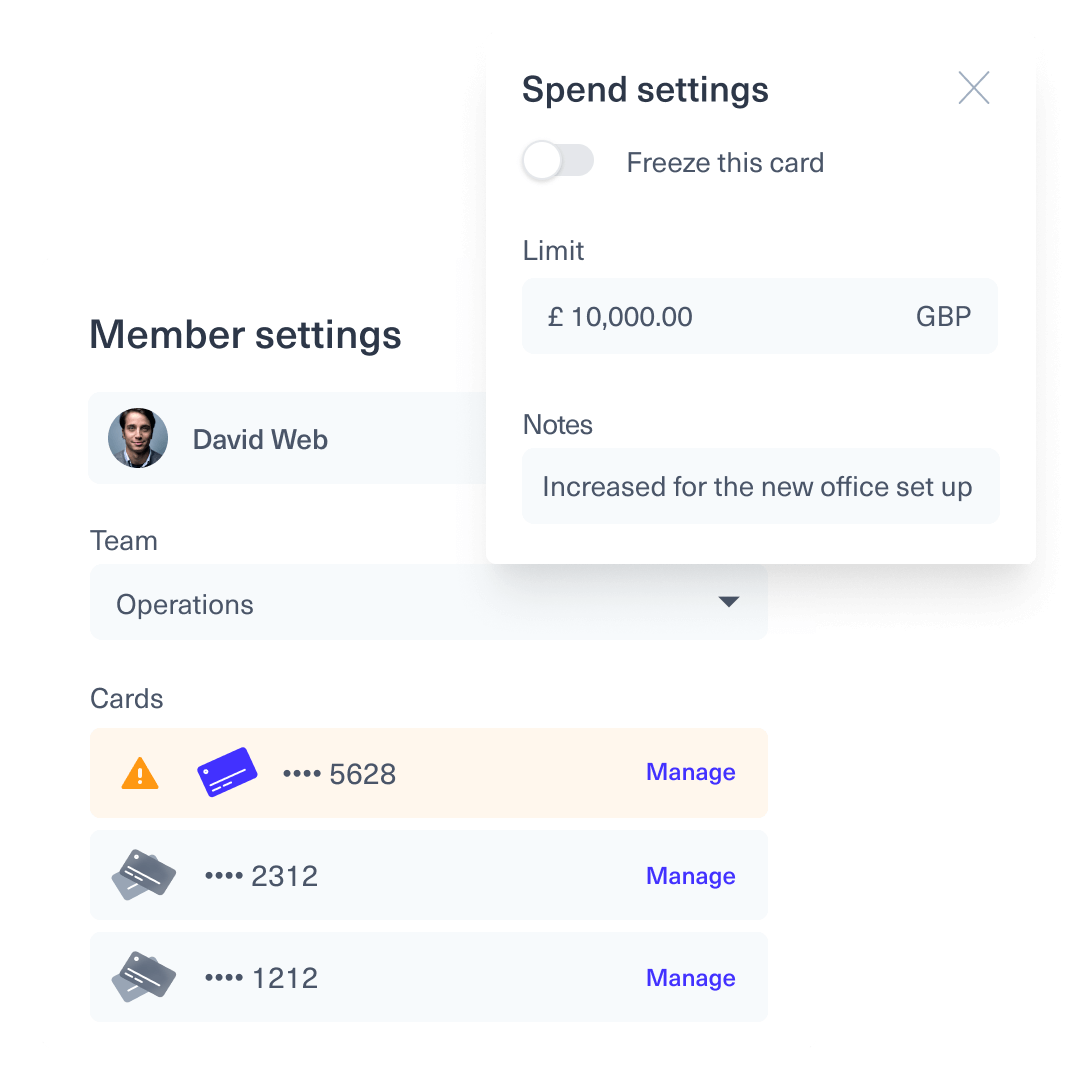Manage the card ending 2312
The image size is (1080, 1080).
point(690,876)
